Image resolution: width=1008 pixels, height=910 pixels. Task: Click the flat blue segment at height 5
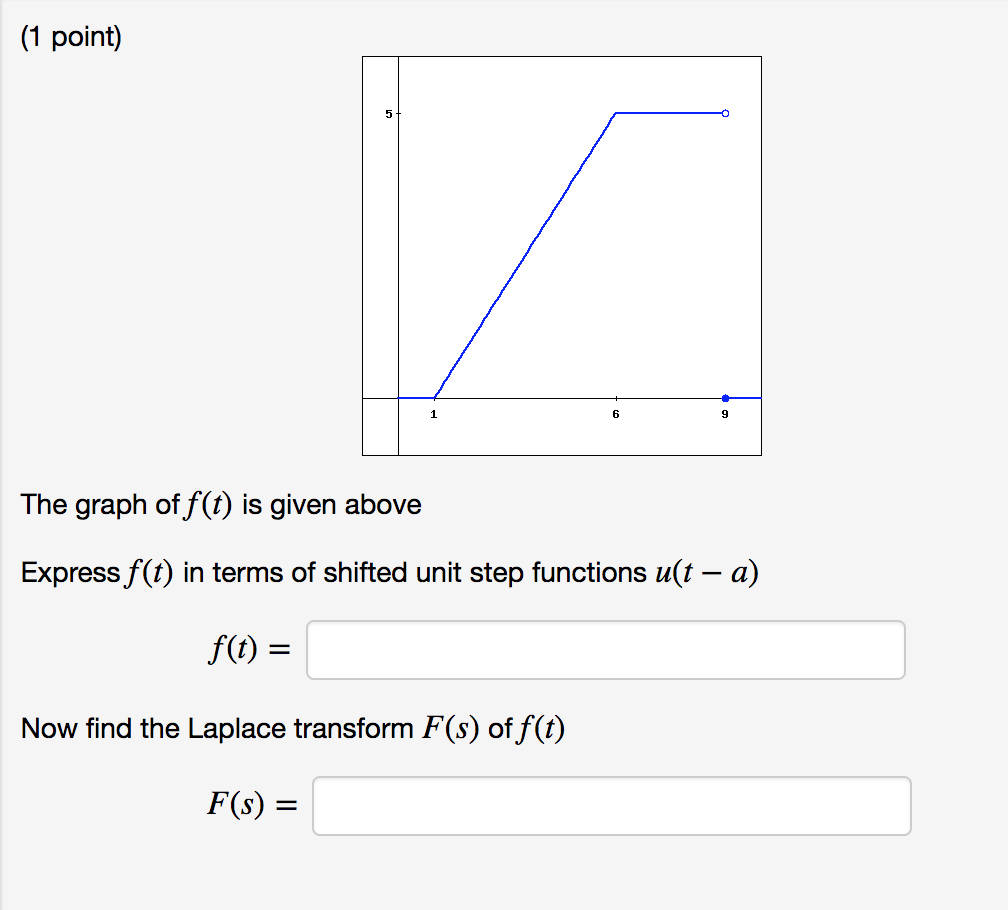click(669, 113)
